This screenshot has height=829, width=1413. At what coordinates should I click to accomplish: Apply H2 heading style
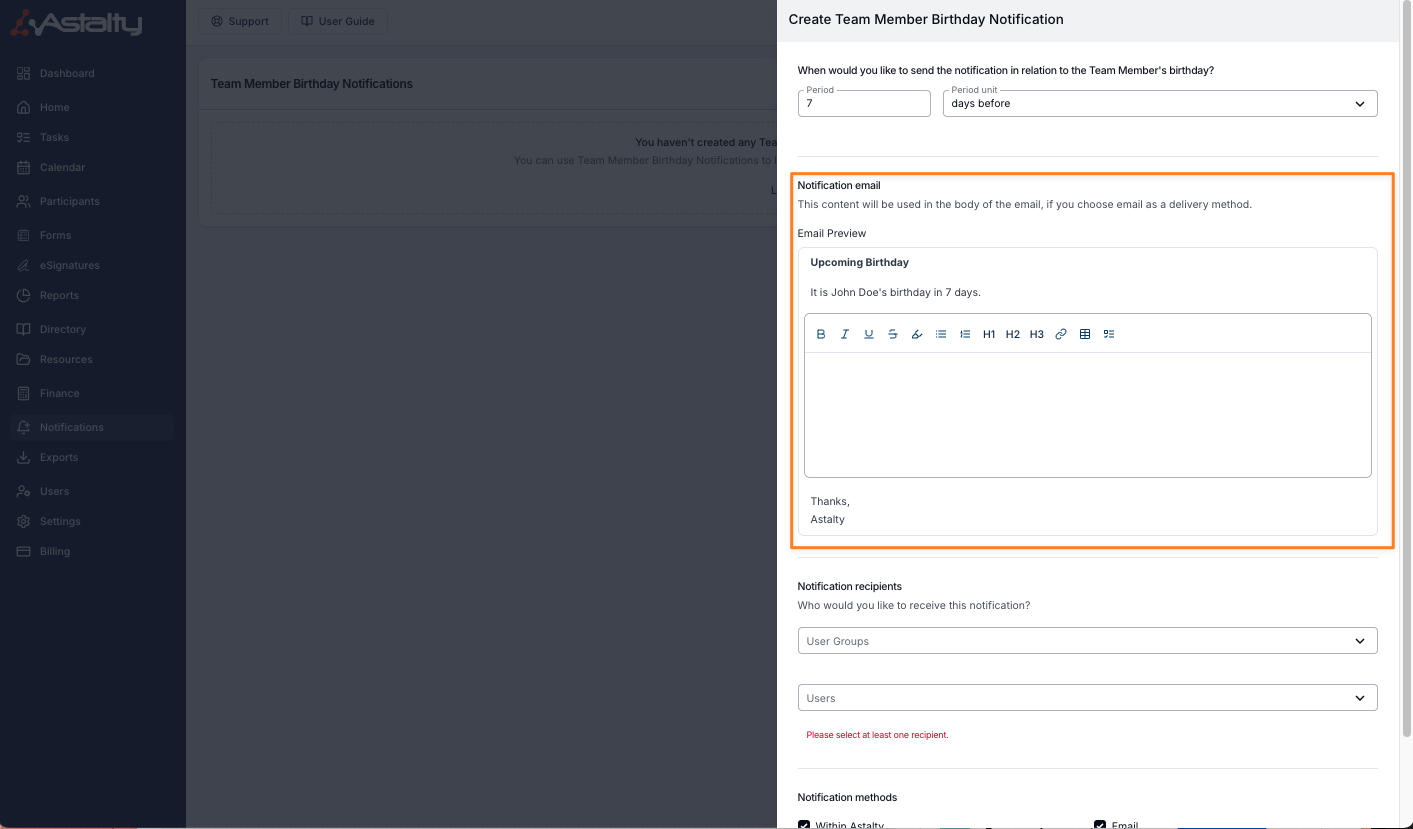pyautogui.click(x=1013, y=334)
